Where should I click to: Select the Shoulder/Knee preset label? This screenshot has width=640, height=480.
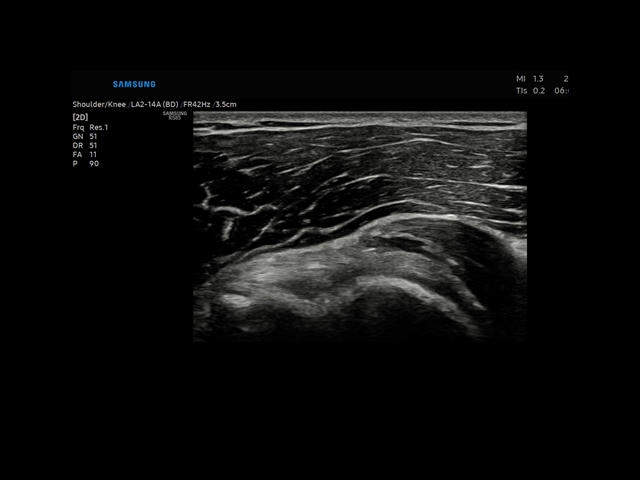tap(98, 104)
